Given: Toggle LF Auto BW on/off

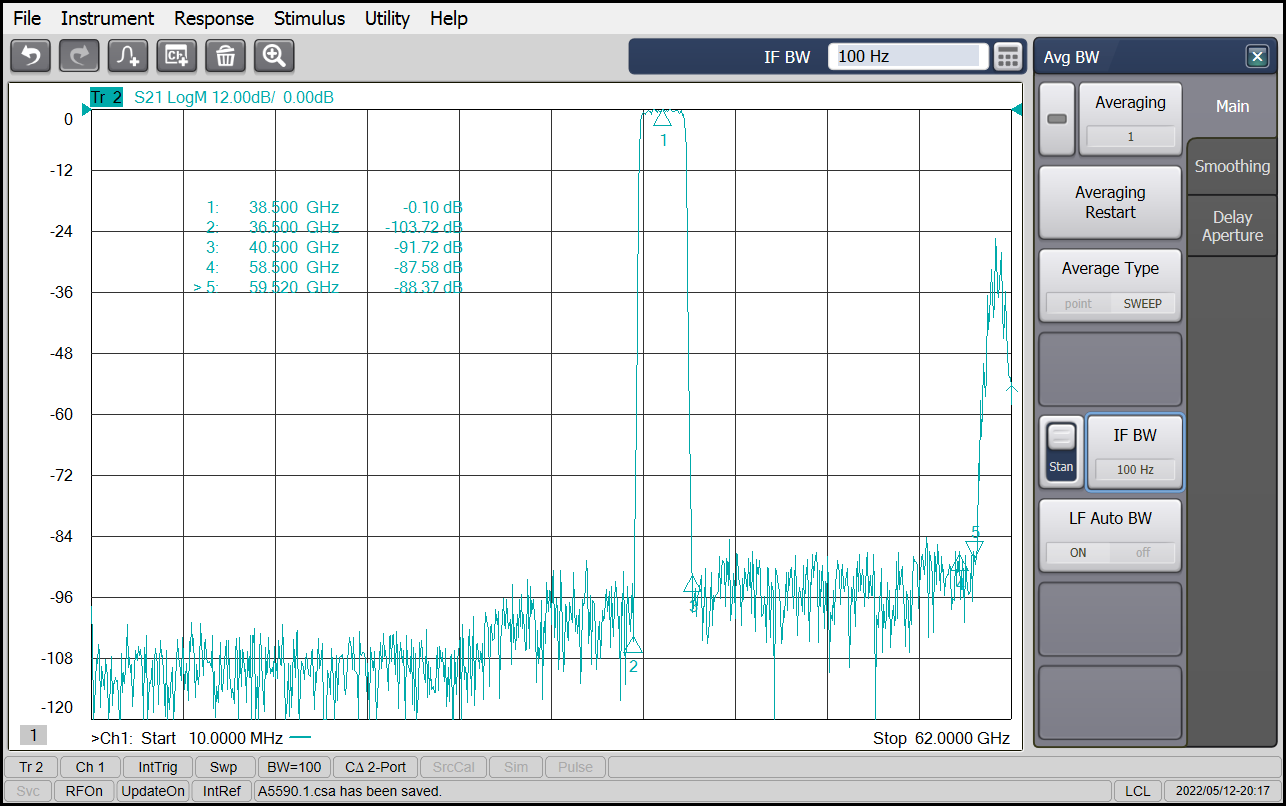Looking at the screenshot, I should click(x=1110, y=552).
